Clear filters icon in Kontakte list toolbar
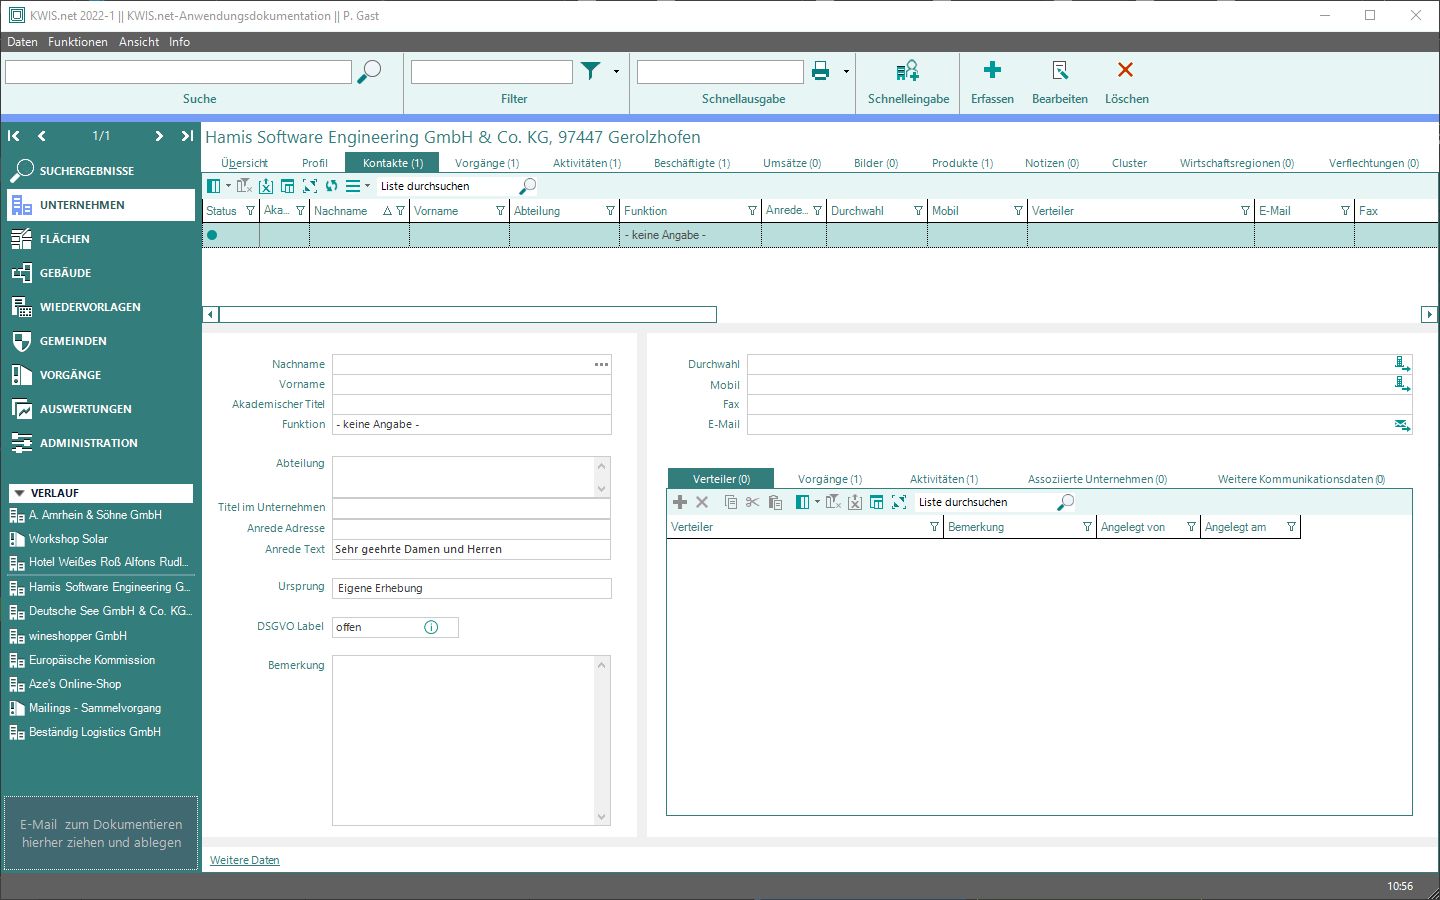 click(x=244, y=186)
